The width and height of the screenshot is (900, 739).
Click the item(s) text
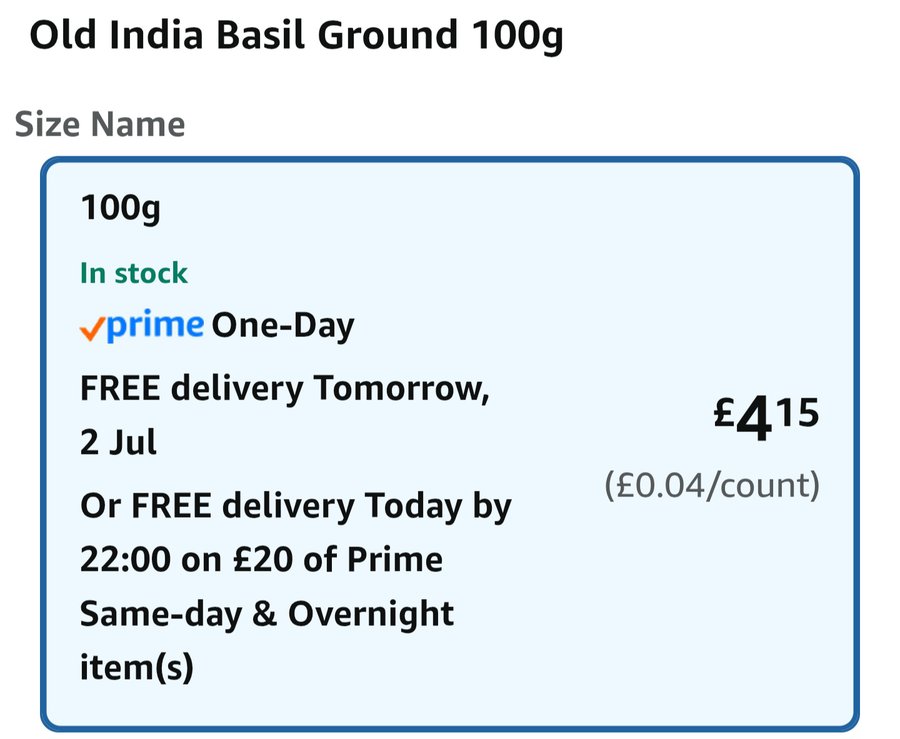tap(137, 667)
